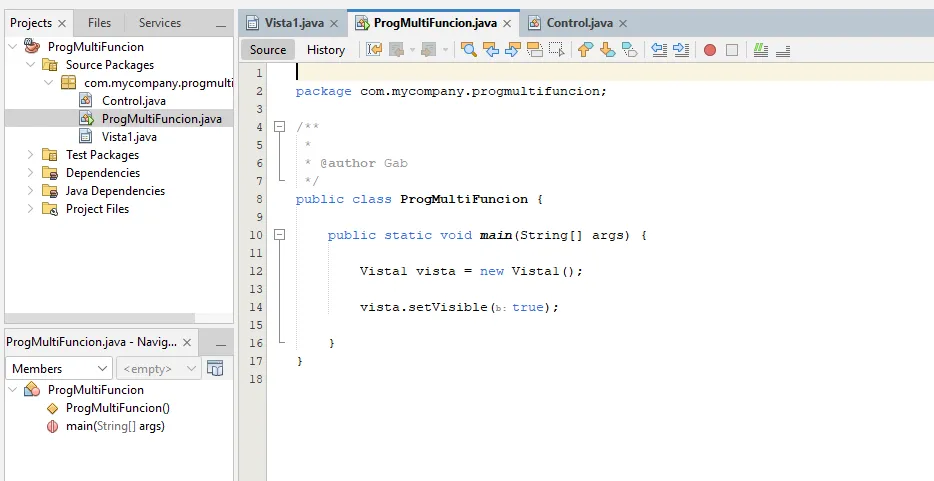Click the Test Packages folder icon
The width and height of the screenshot is (934, 481).
(50, 155)
